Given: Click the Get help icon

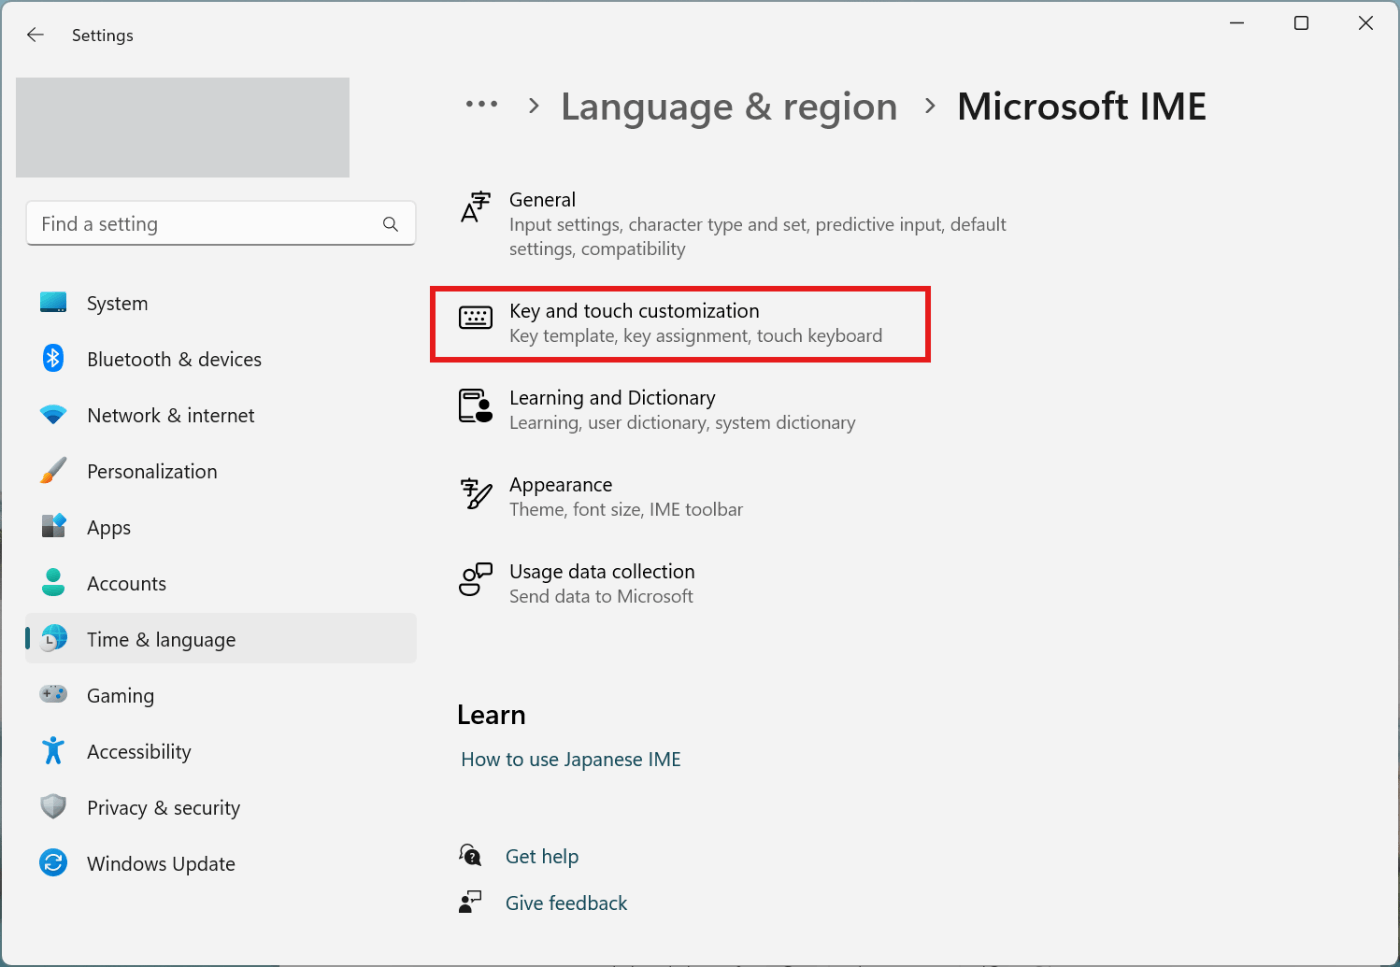Looking at the screenshot, I should point(470,855).
